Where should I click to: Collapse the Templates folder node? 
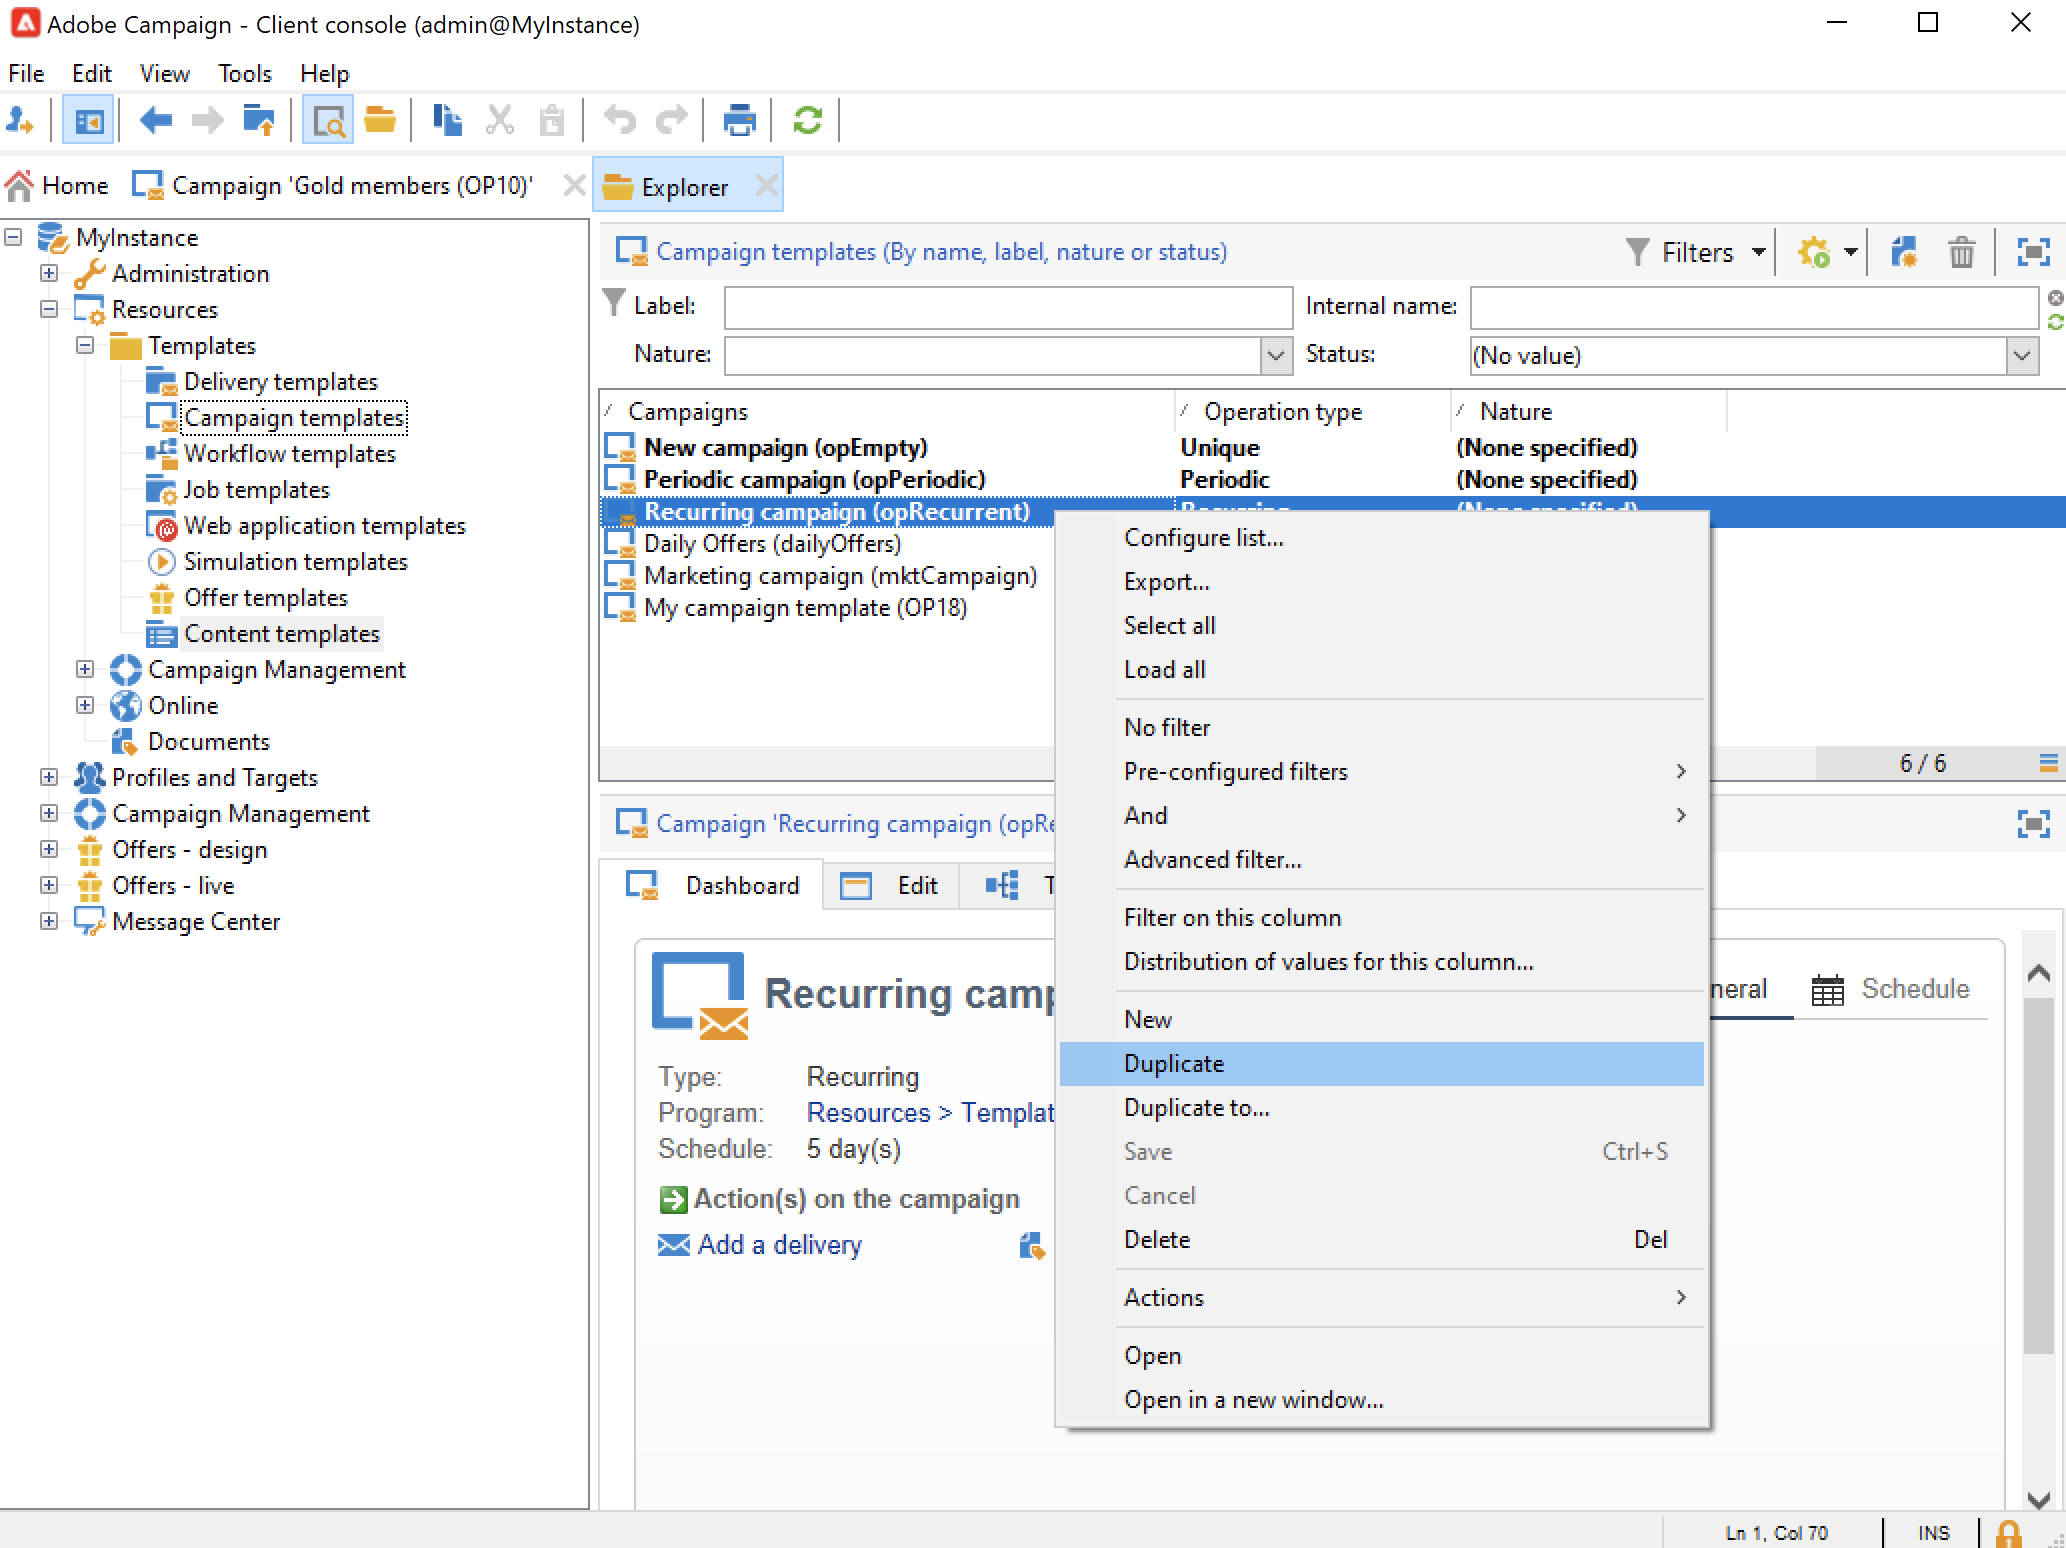(x=85, y=345)
